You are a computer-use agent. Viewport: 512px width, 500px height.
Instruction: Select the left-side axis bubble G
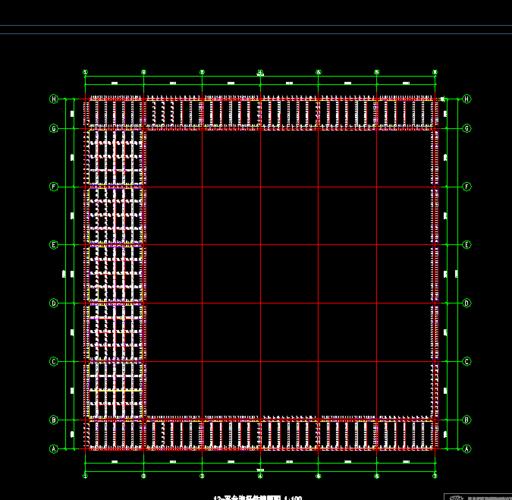click(x=54, y=128)
